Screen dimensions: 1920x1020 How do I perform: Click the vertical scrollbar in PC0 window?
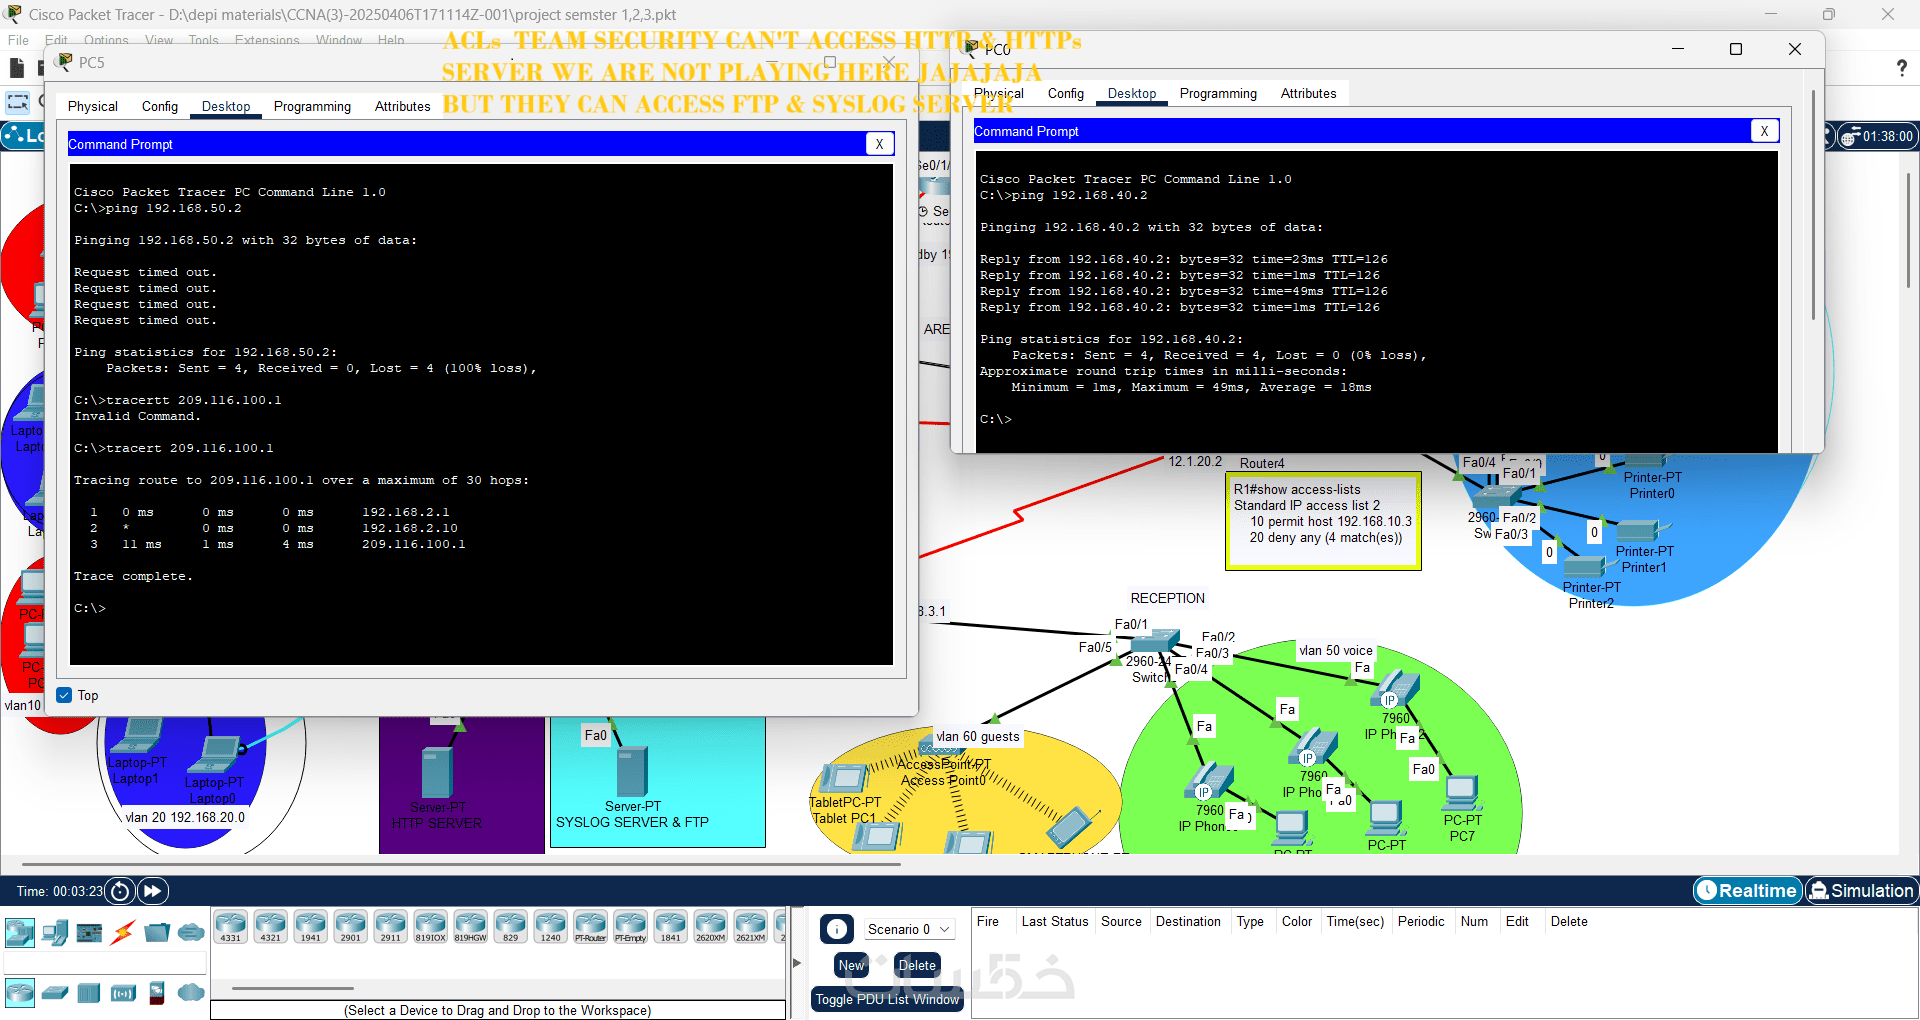coord(1814,206)
